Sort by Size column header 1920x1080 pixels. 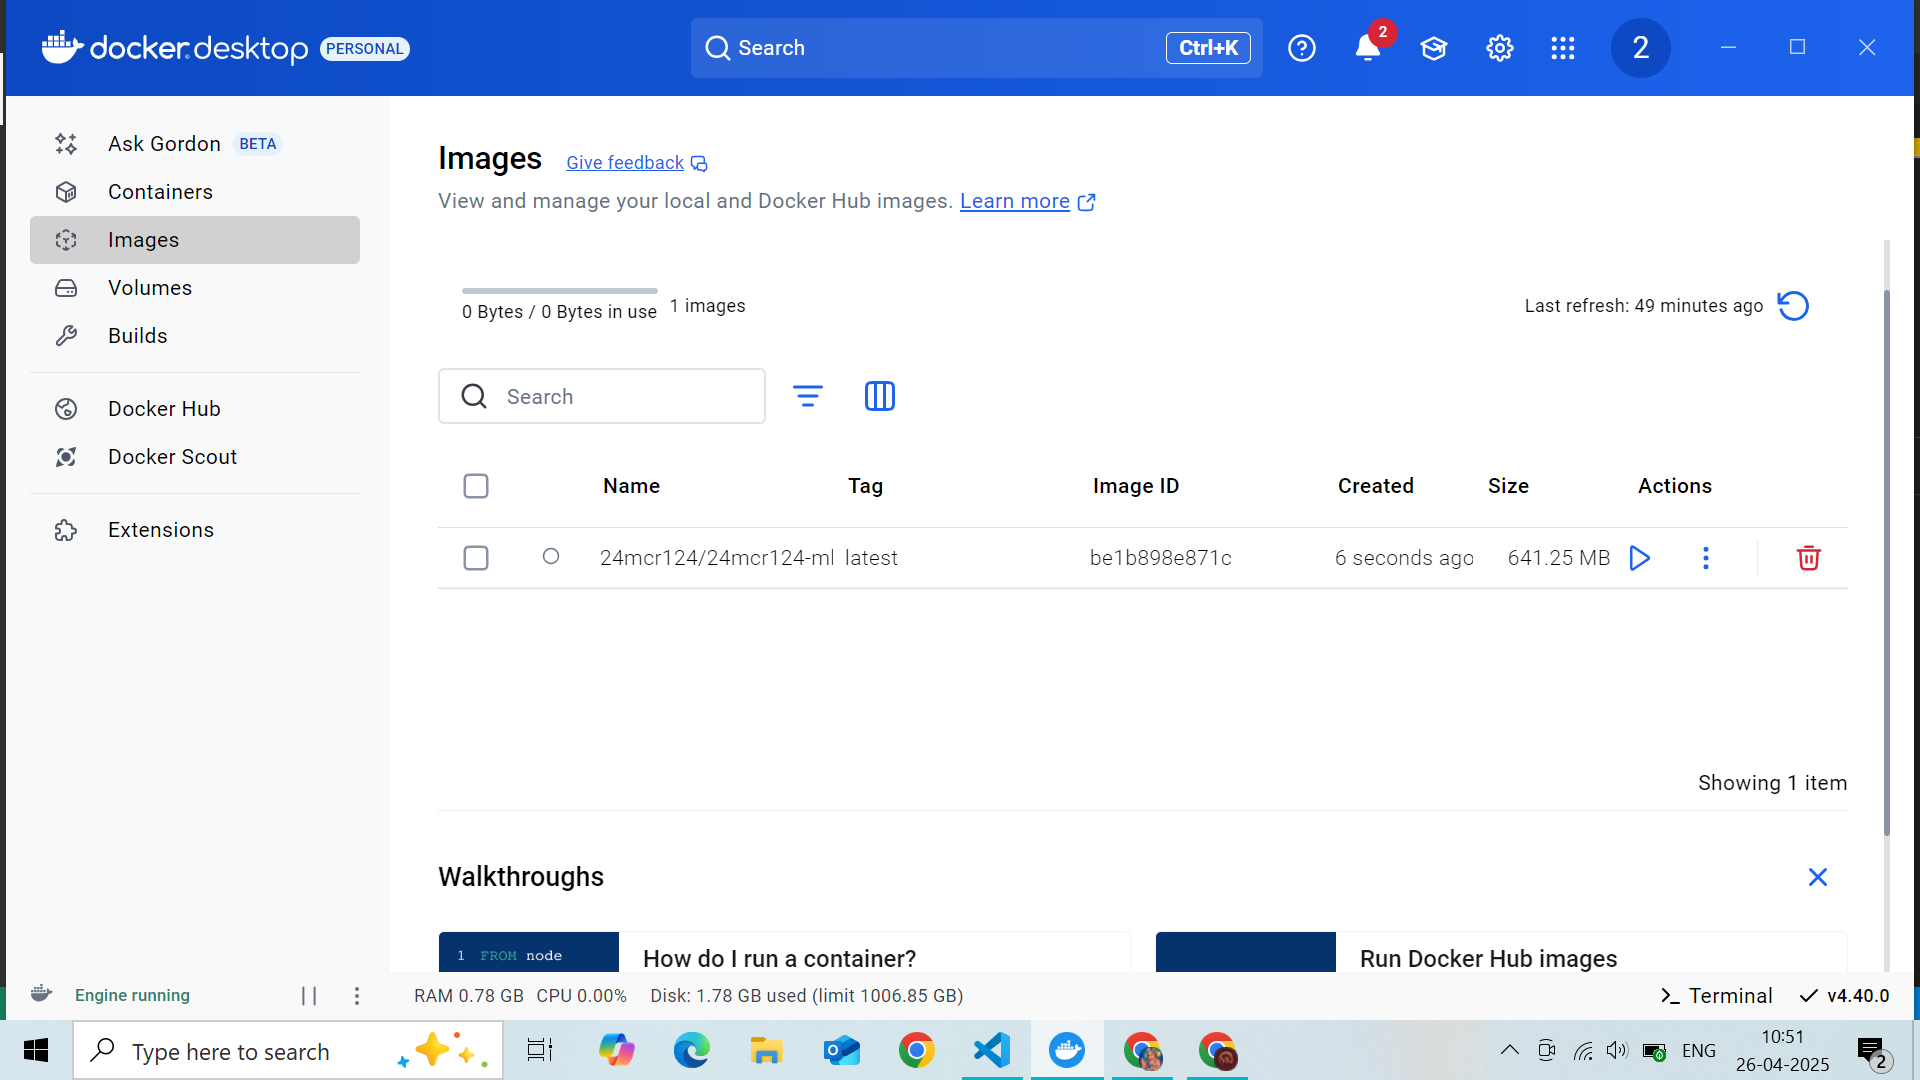[1508, 486]
